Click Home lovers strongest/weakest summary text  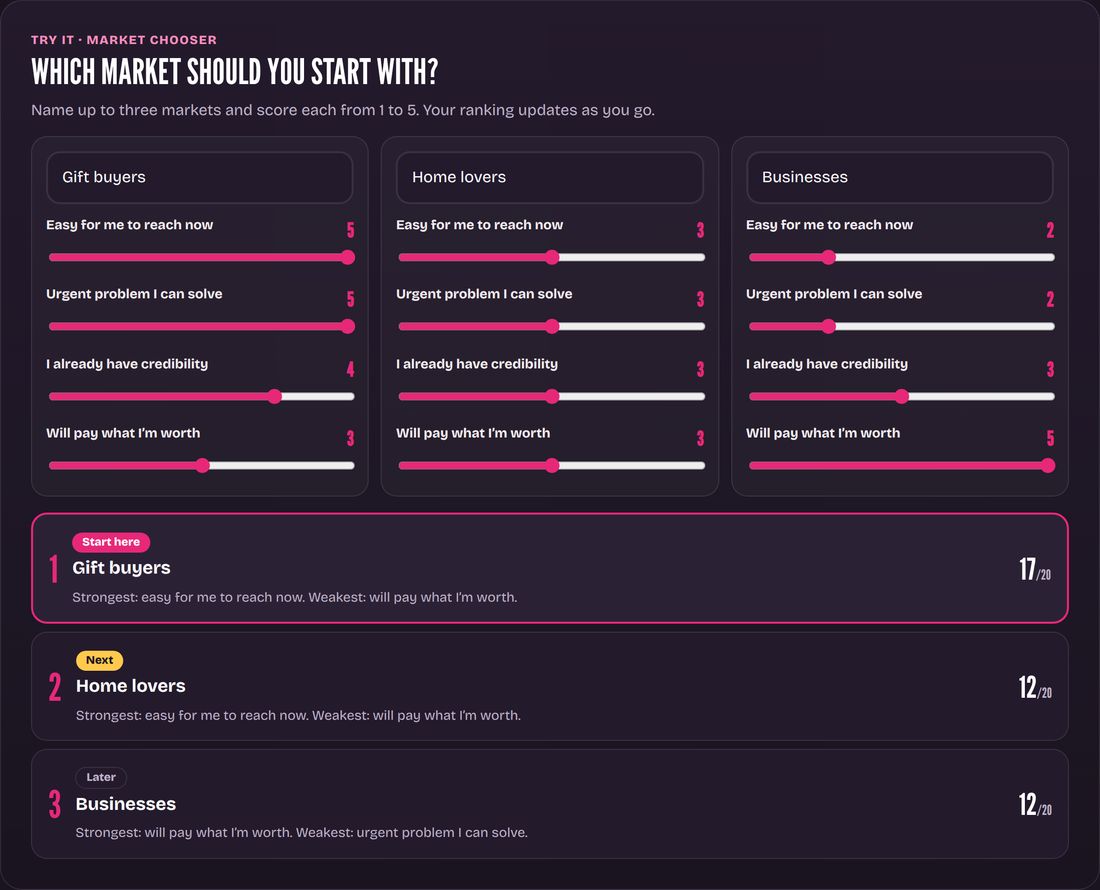click(x=298, y=716)
